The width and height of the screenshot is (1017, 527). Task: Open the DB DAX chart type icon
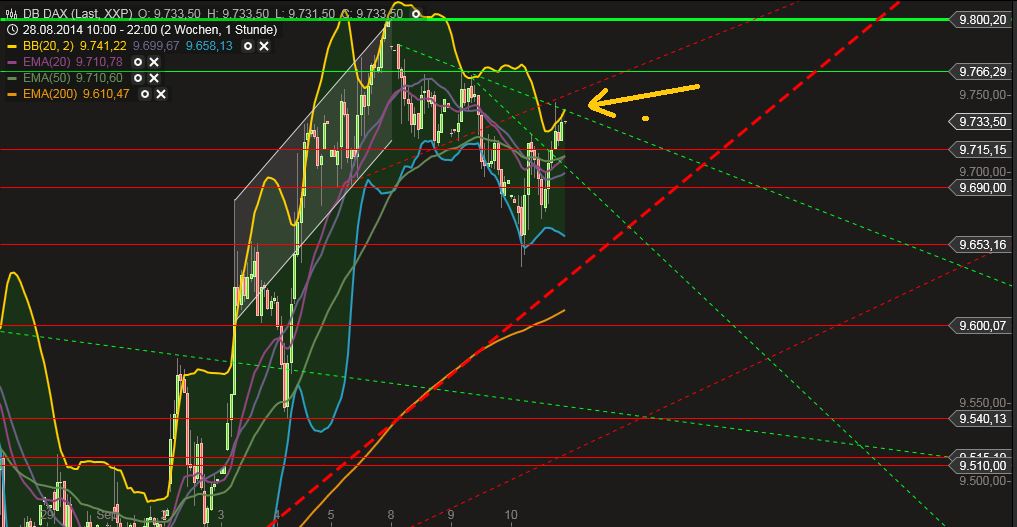tap(12, 13)
